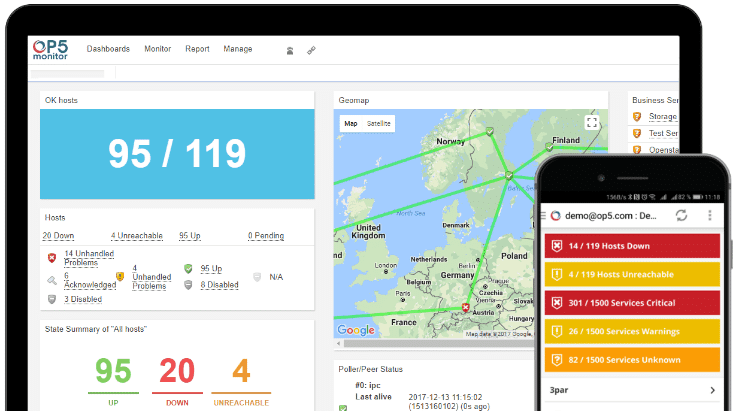Tap the 301 / 1500 Services Critical bar
Screen dimensions: 737x411
(632, 303)
